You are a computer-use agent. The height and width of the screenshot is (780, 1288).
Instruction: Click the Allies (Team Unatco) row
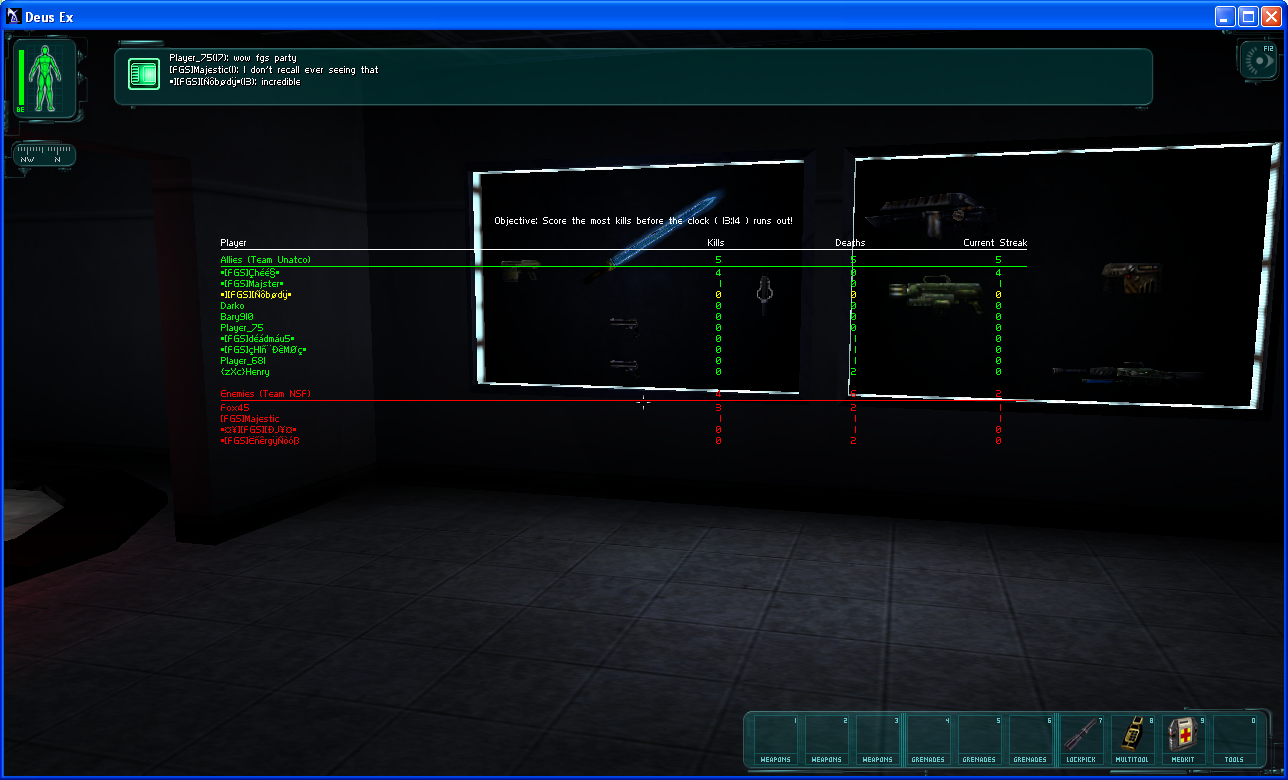(x=266, y=260)
